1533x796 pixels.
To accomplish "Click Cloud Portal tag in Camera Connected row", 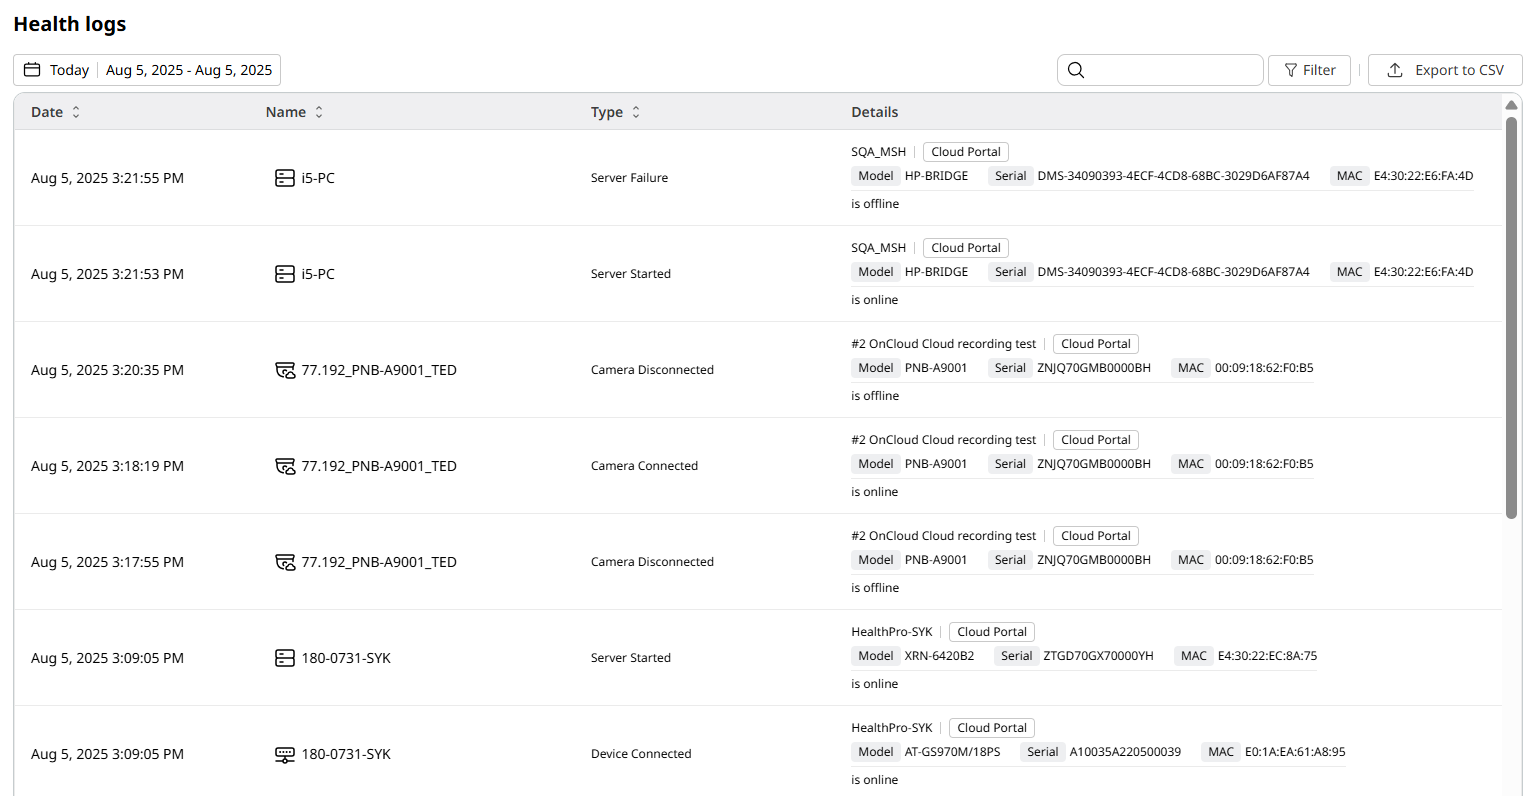I will click(x=1095, y=440).
